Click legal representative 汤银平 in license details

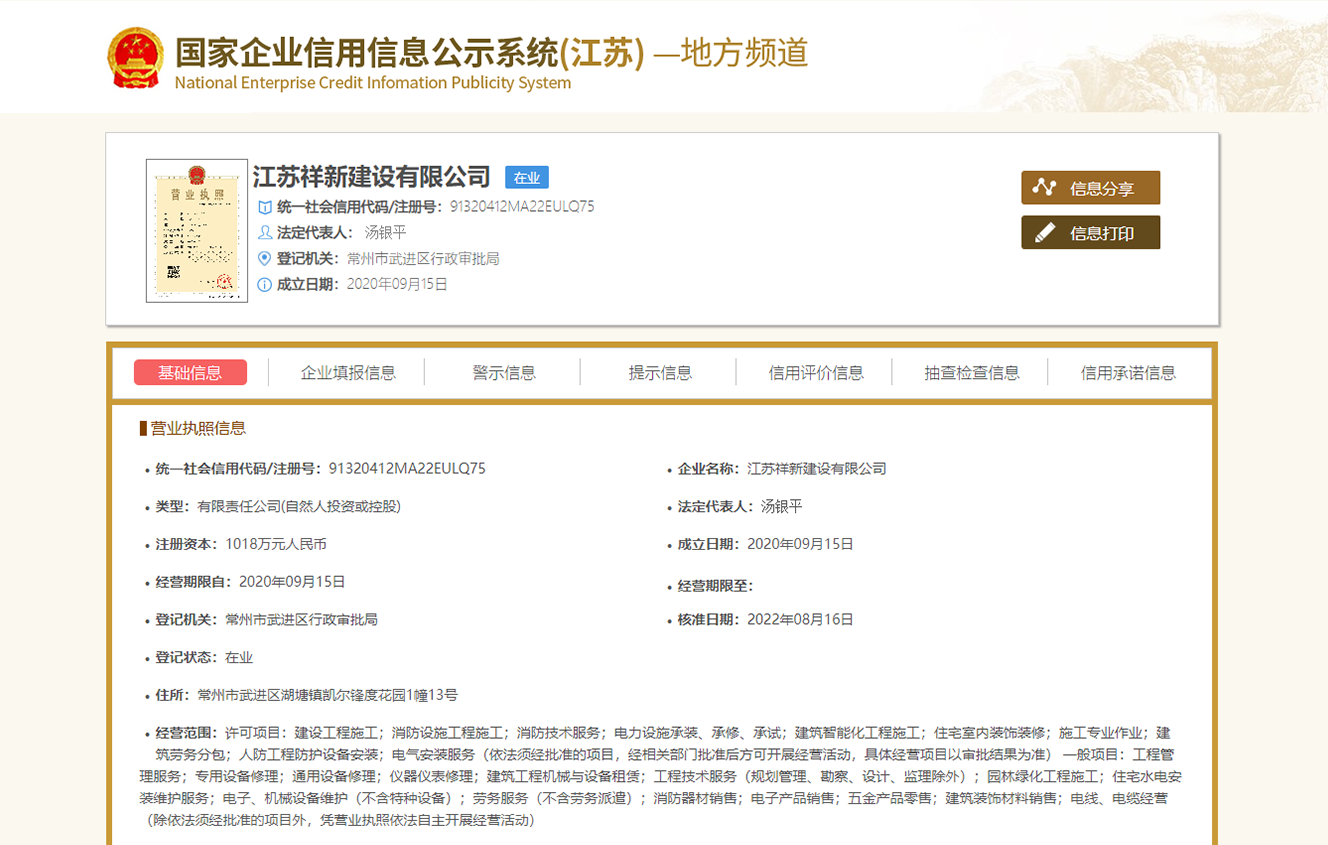782,506
